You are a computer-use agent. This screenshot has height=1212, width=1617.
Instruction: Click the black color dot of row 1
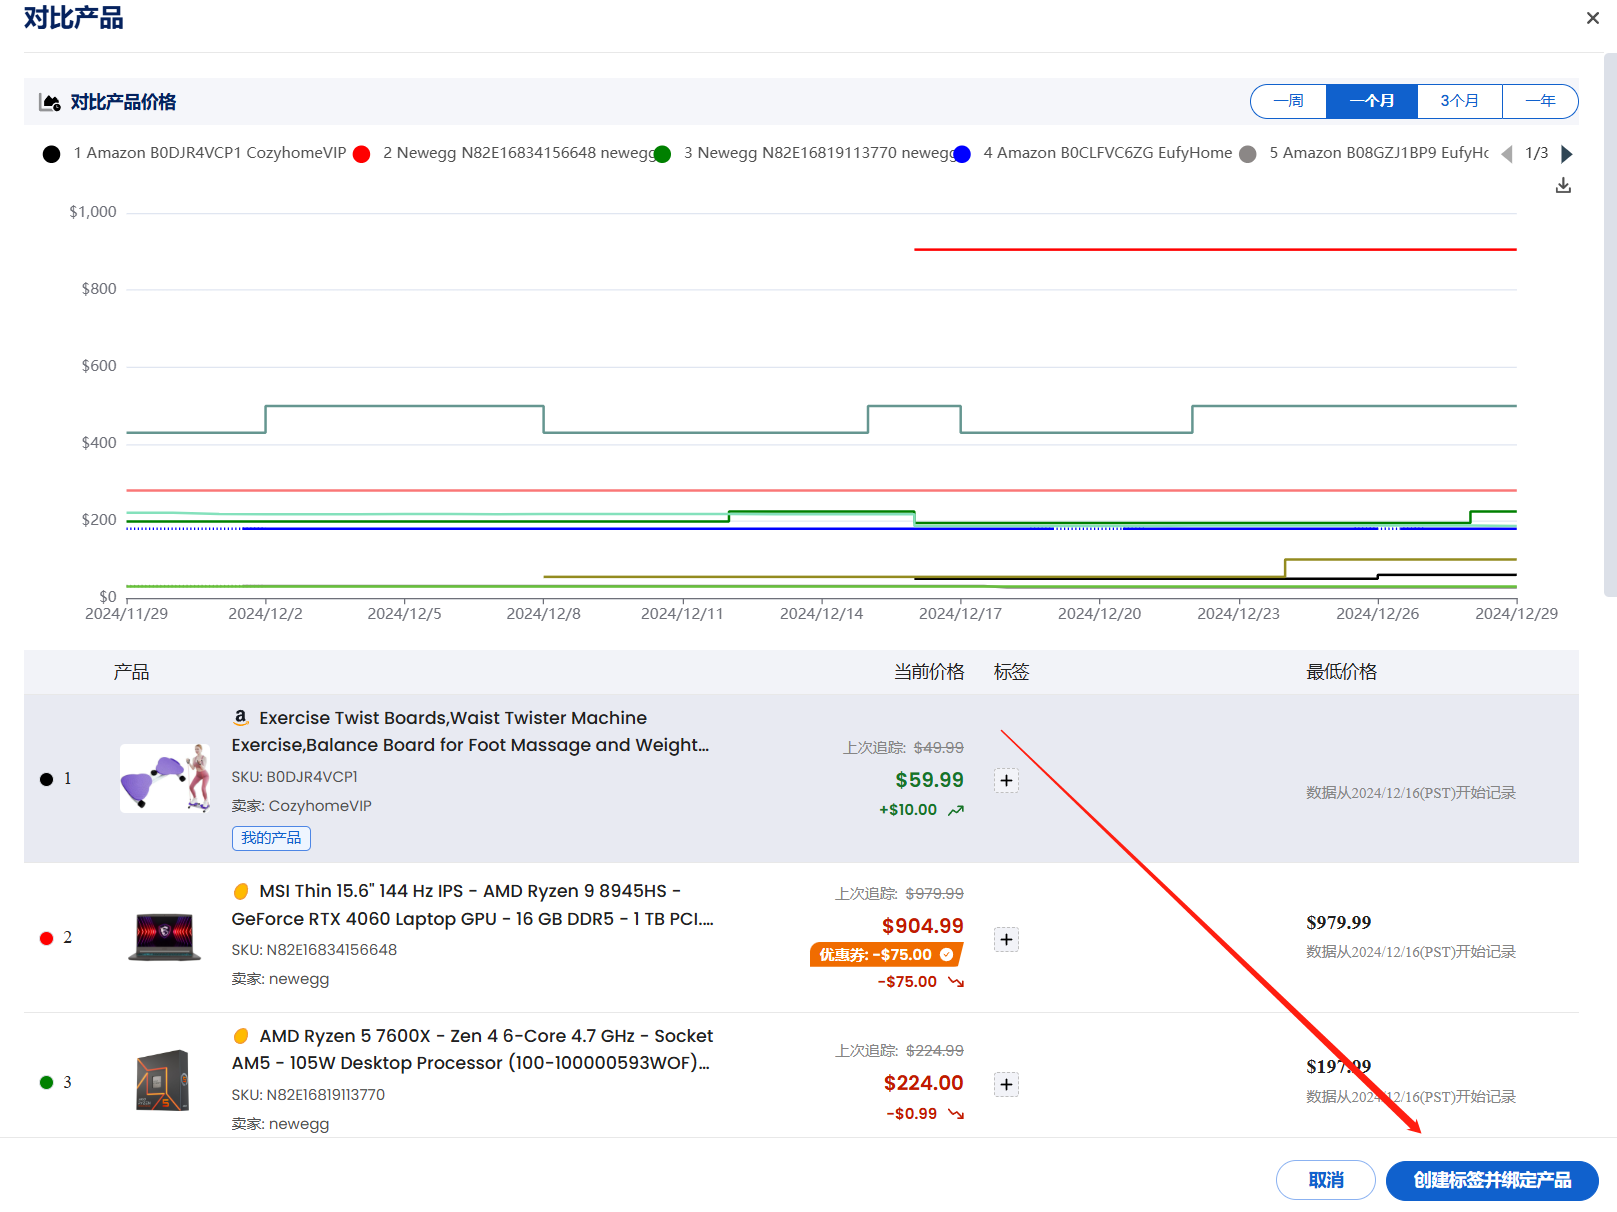tap(46, 779)
